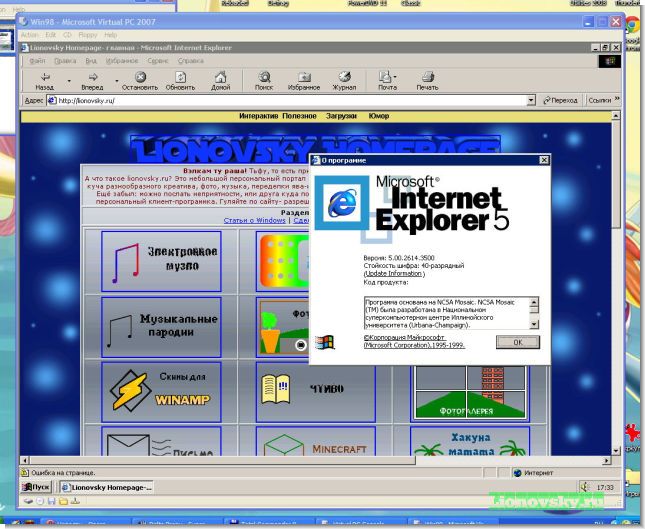Open the Back button history dropdown arrow
Image resolution: width=645 pixels, height=529 pixels.
click(x=68, y=80)
